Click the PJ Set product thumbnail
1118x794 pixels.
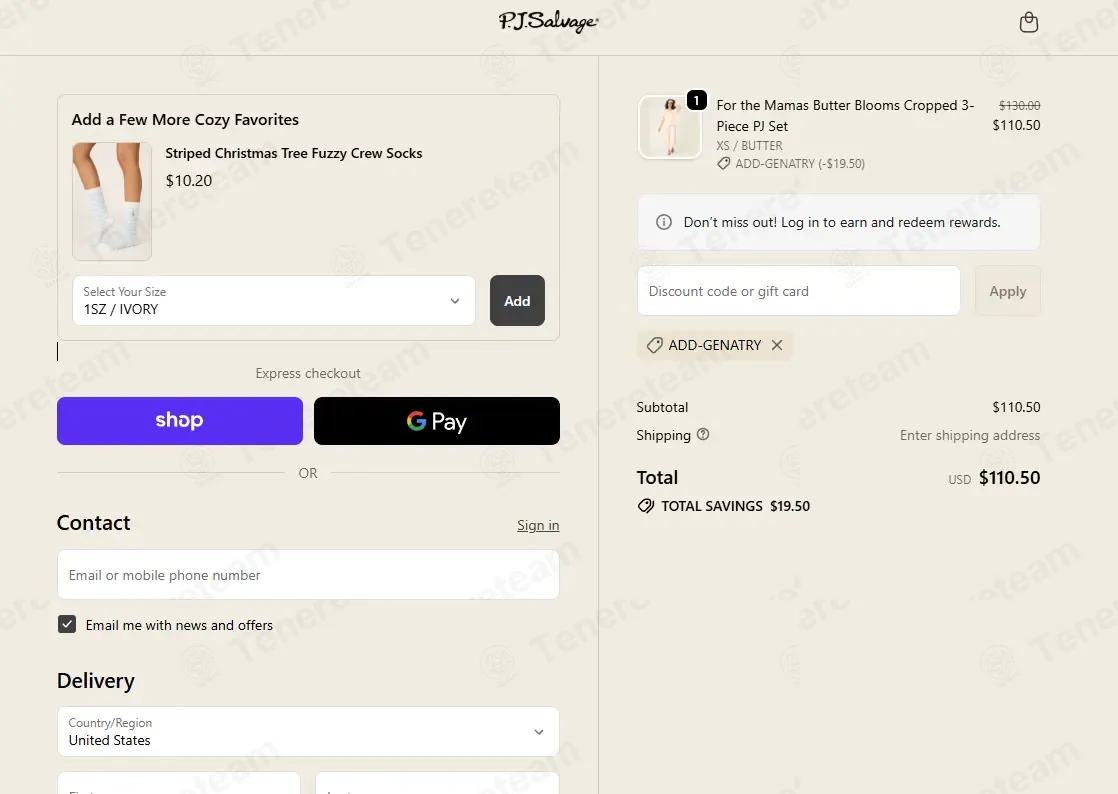pyautogui.click(x=670, y=127)
